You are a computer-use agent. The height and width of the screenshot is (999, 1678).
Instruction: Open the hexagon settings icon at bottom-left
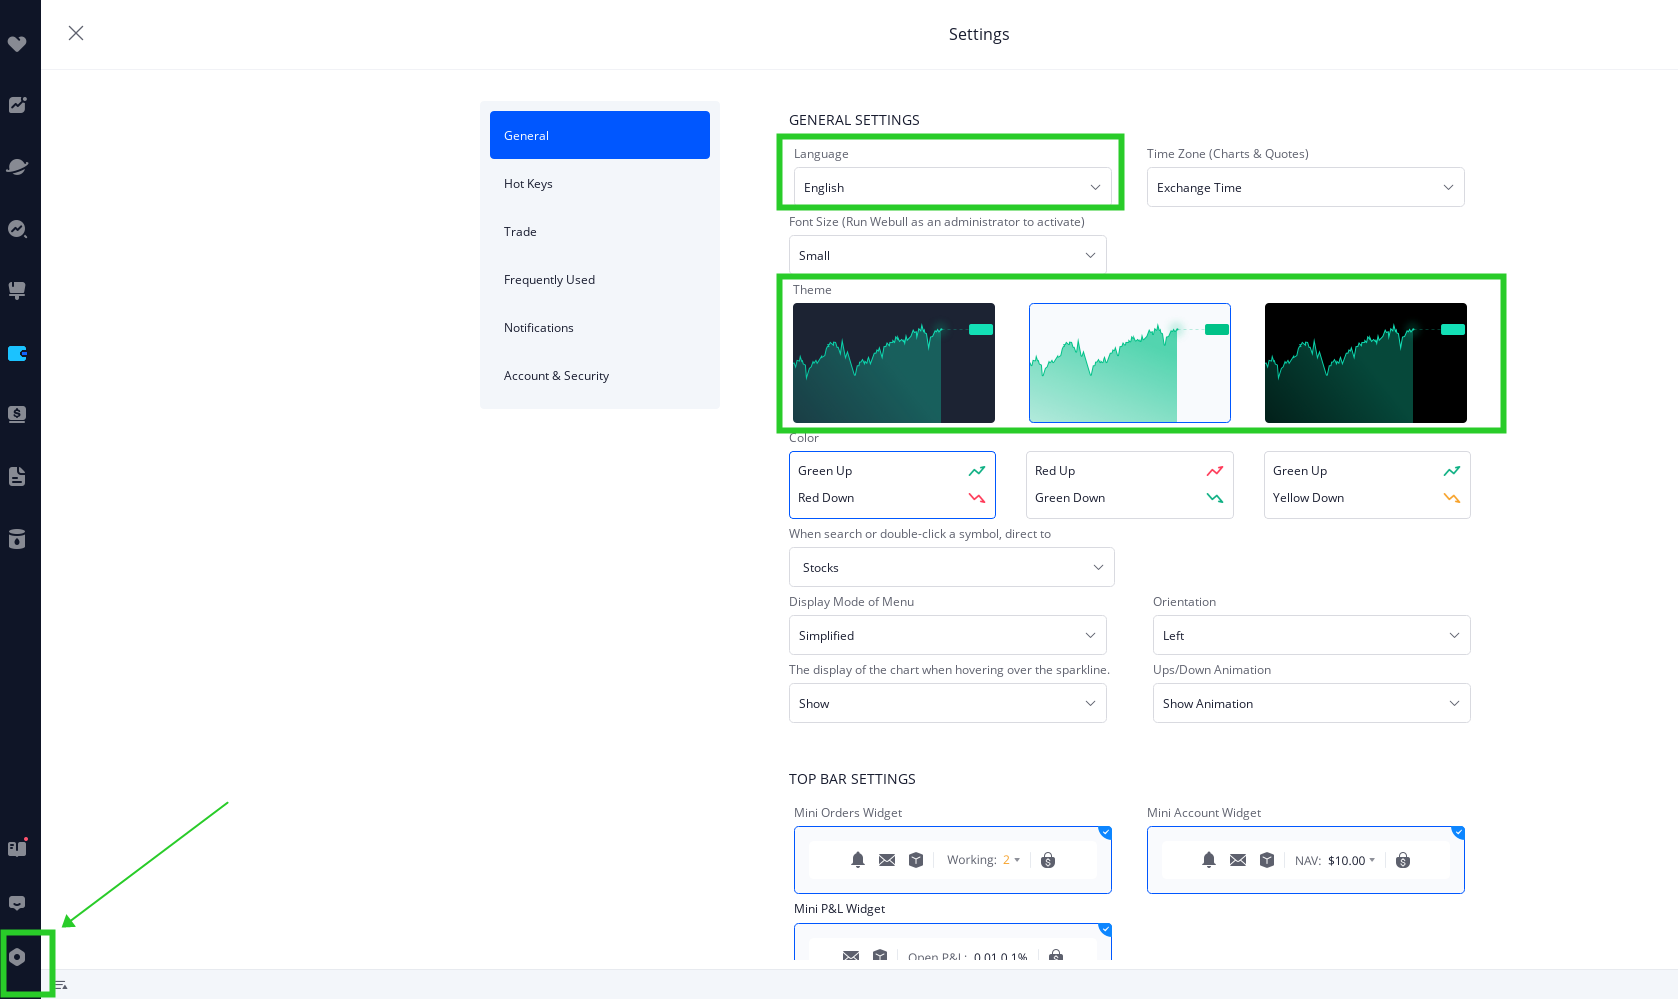[17, 957]
